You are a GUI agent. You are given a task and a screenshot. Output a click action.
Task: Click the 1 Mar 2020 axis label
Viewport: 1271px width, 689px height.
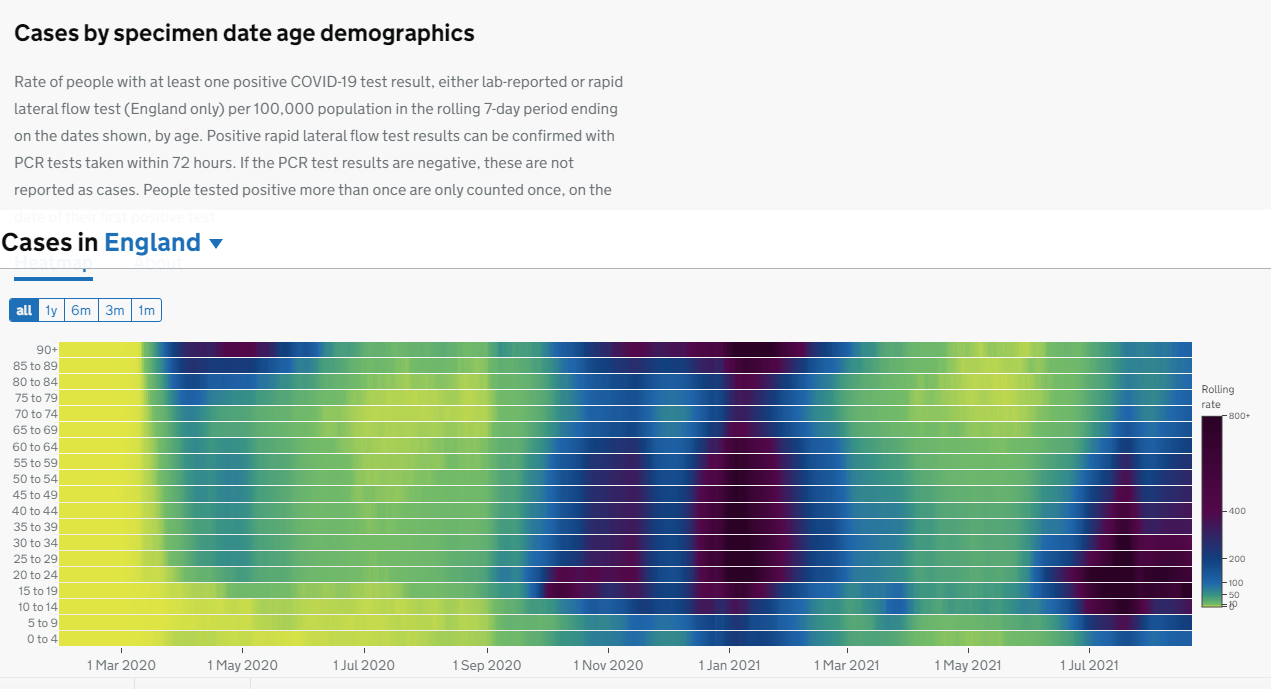pyautogui.click(x=122, y=665)
